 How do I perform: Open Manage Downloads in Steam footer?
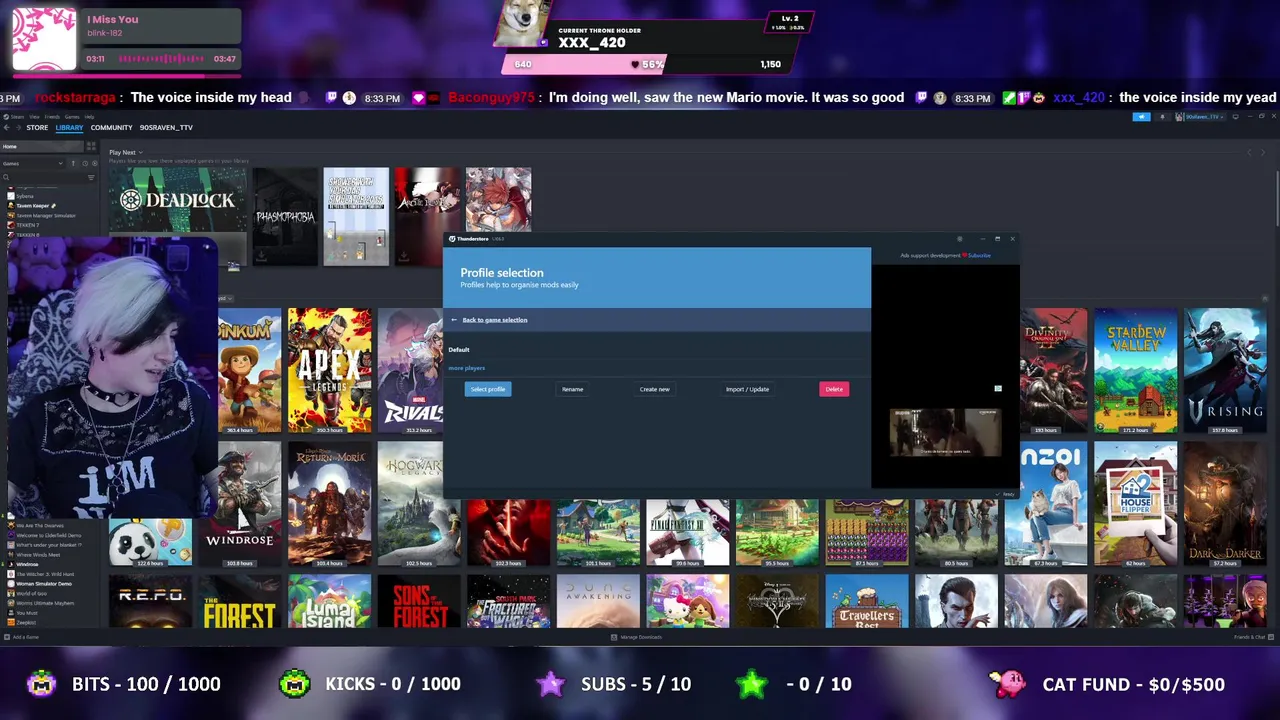click(637, 637)
